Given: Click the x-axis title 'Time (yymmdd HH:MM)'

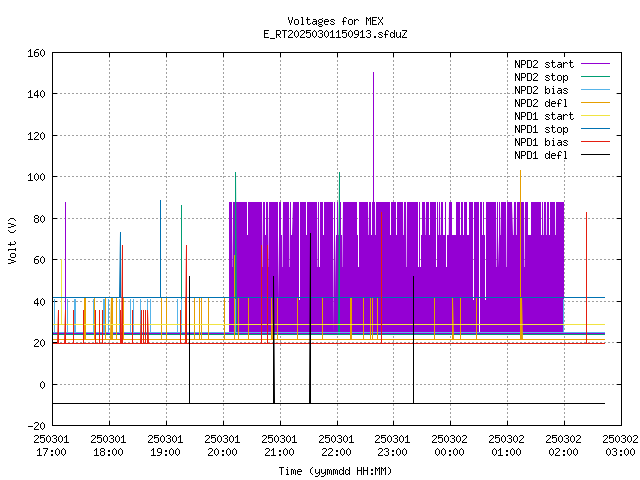Looking at the screenshot, I should coord(336,471).
